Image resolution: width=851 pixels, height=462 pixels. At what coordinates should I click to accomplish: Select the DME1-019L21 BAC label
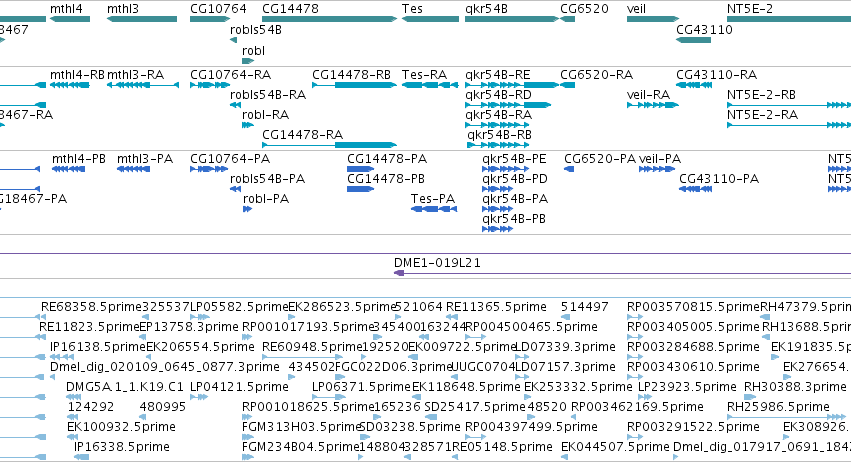[x=437, y=263]
